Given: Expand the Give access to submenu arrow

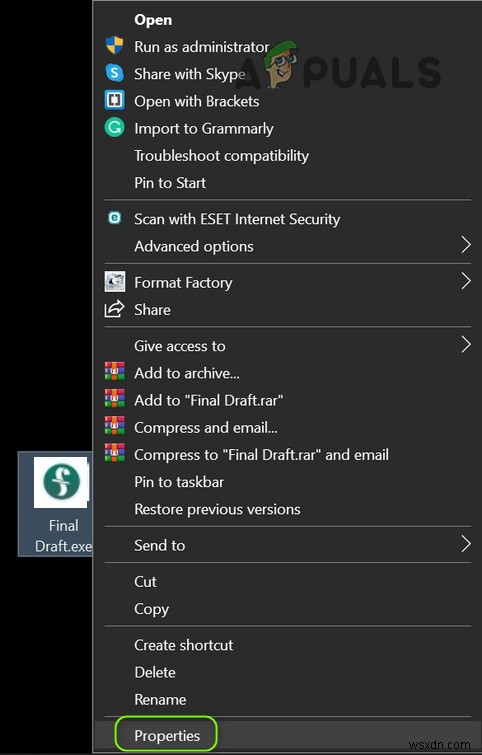Looking at the screenshot, I should [x=465, y=345].
